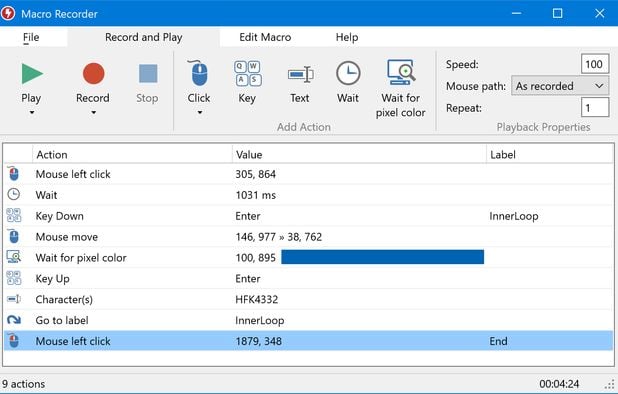
Task: Click the text icon of Character(s) row
Action: pyautogui.click(x=14, y=299)
